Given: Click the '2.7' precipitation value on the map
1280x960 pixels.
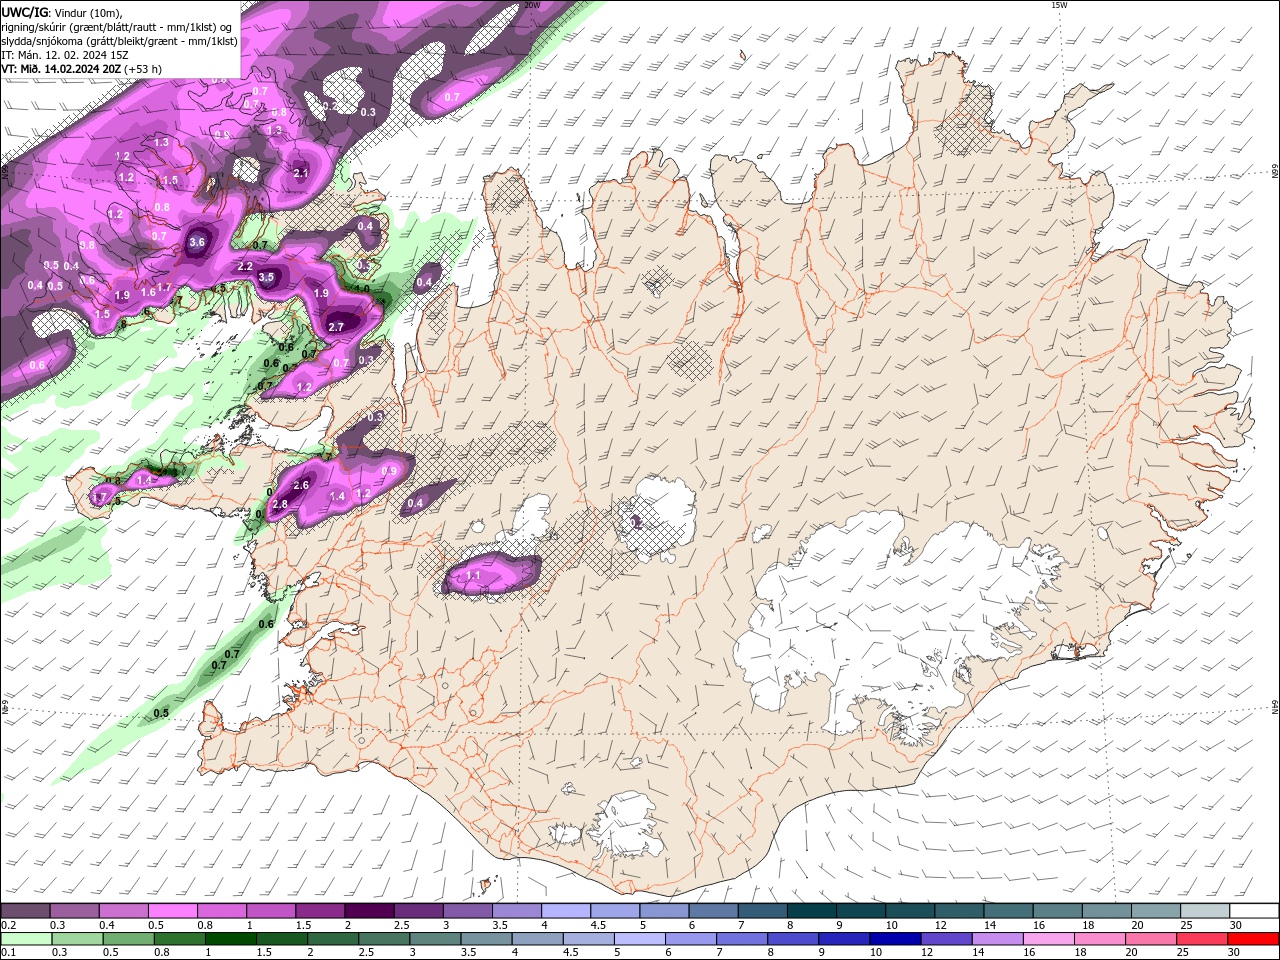Looking at the screenshot, I should tap(336, 327).
